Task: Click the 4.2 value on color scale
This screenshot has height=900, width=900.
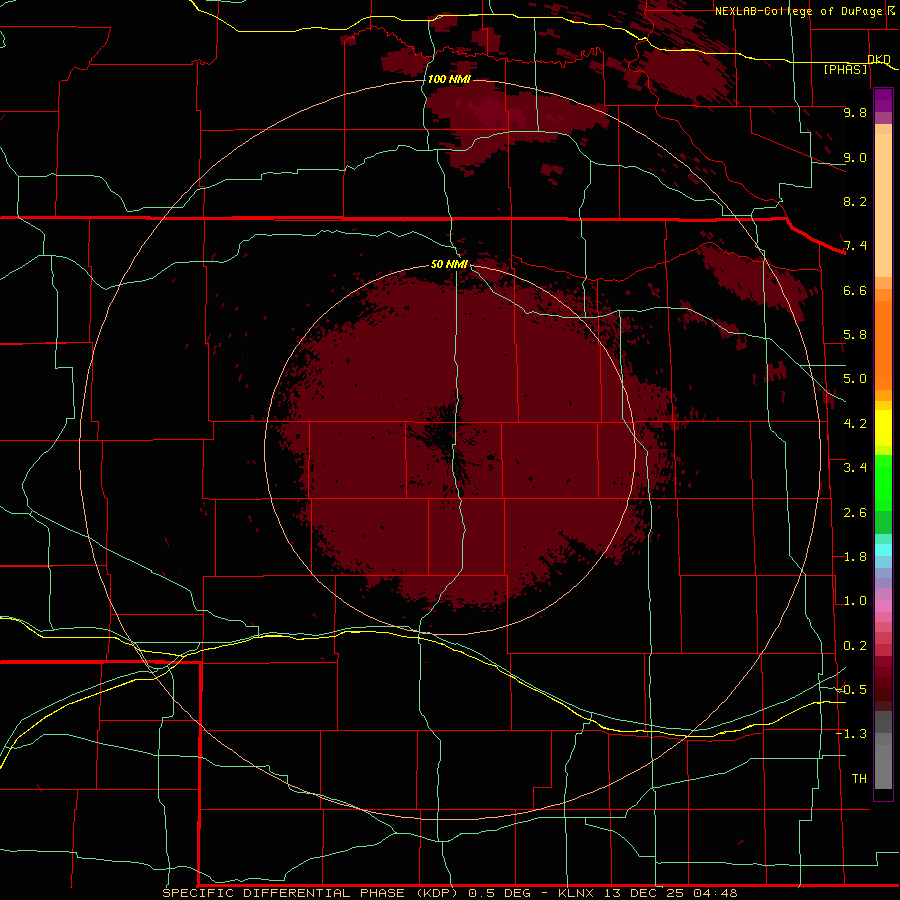Action: pos(855,424)
